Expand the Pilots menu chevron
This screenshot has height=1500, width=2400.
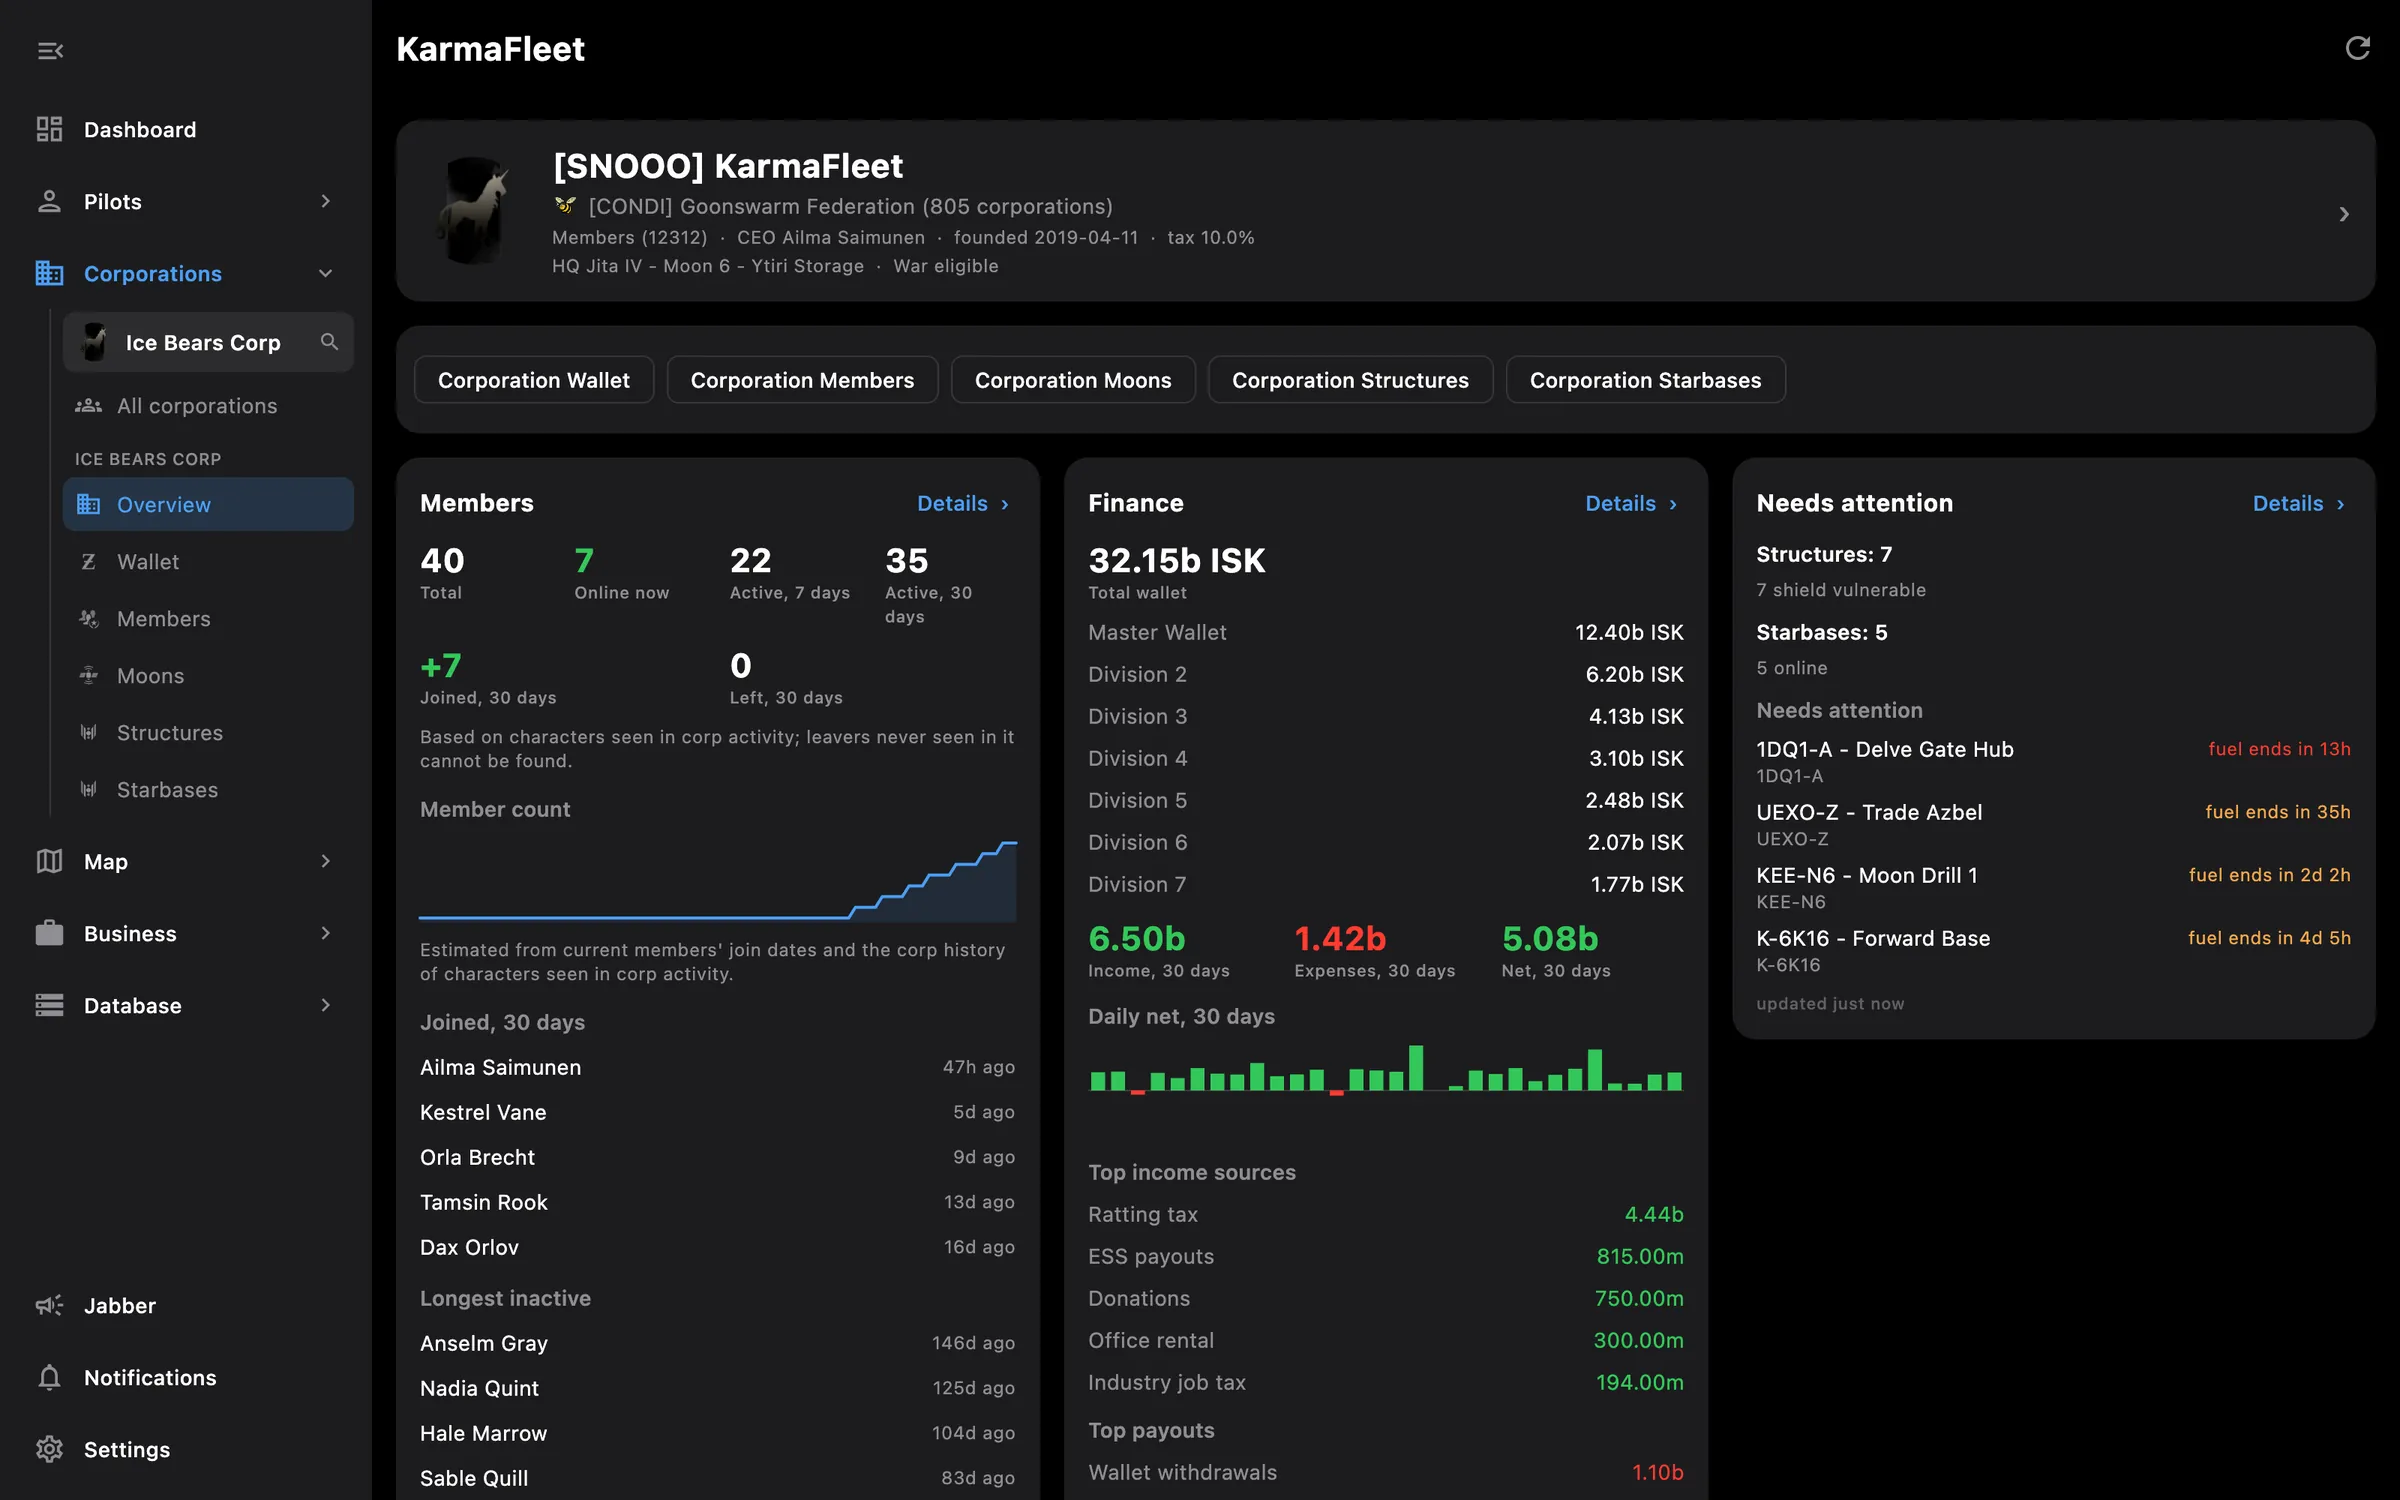coord(325,201)
